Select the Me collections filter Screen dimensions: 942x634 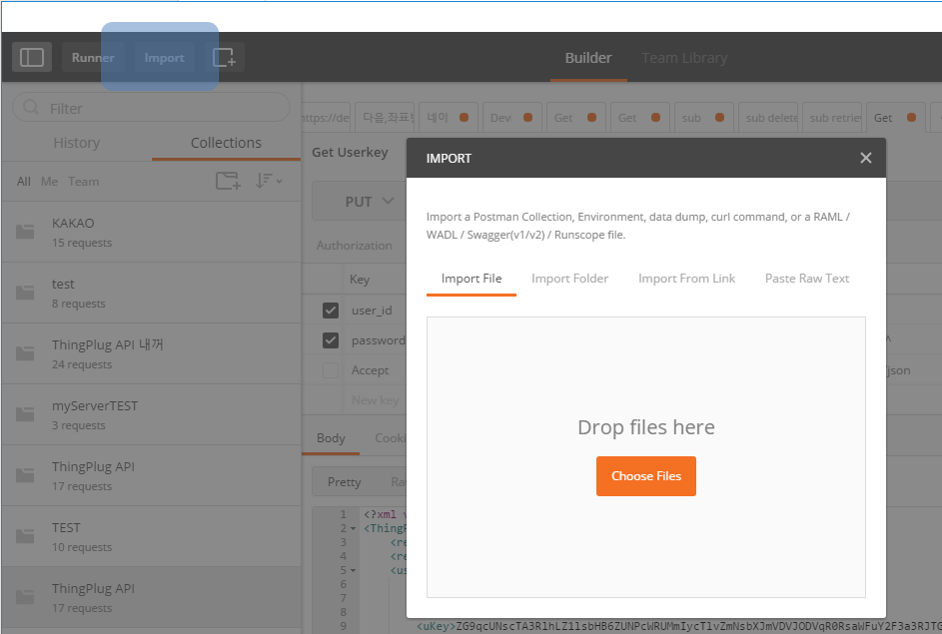[x=49, y=181]
